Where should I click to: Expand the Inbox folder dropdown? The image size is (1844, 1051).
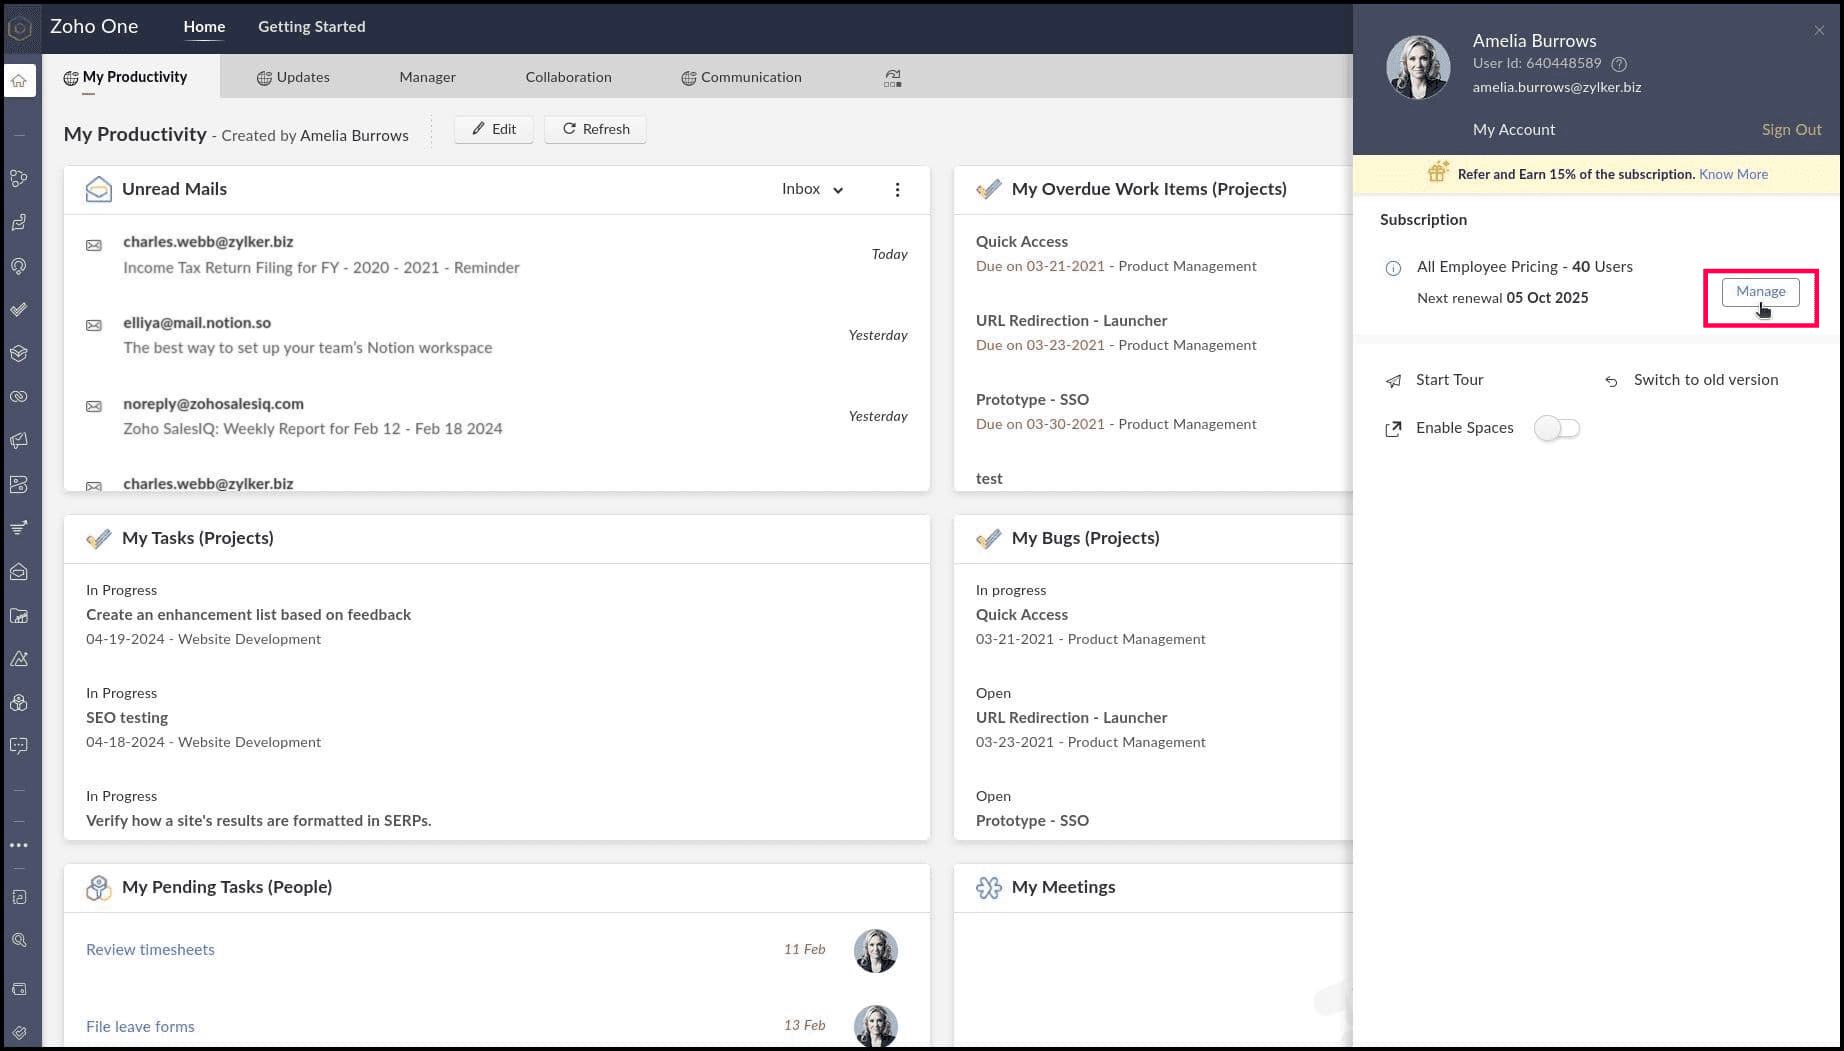812,189
